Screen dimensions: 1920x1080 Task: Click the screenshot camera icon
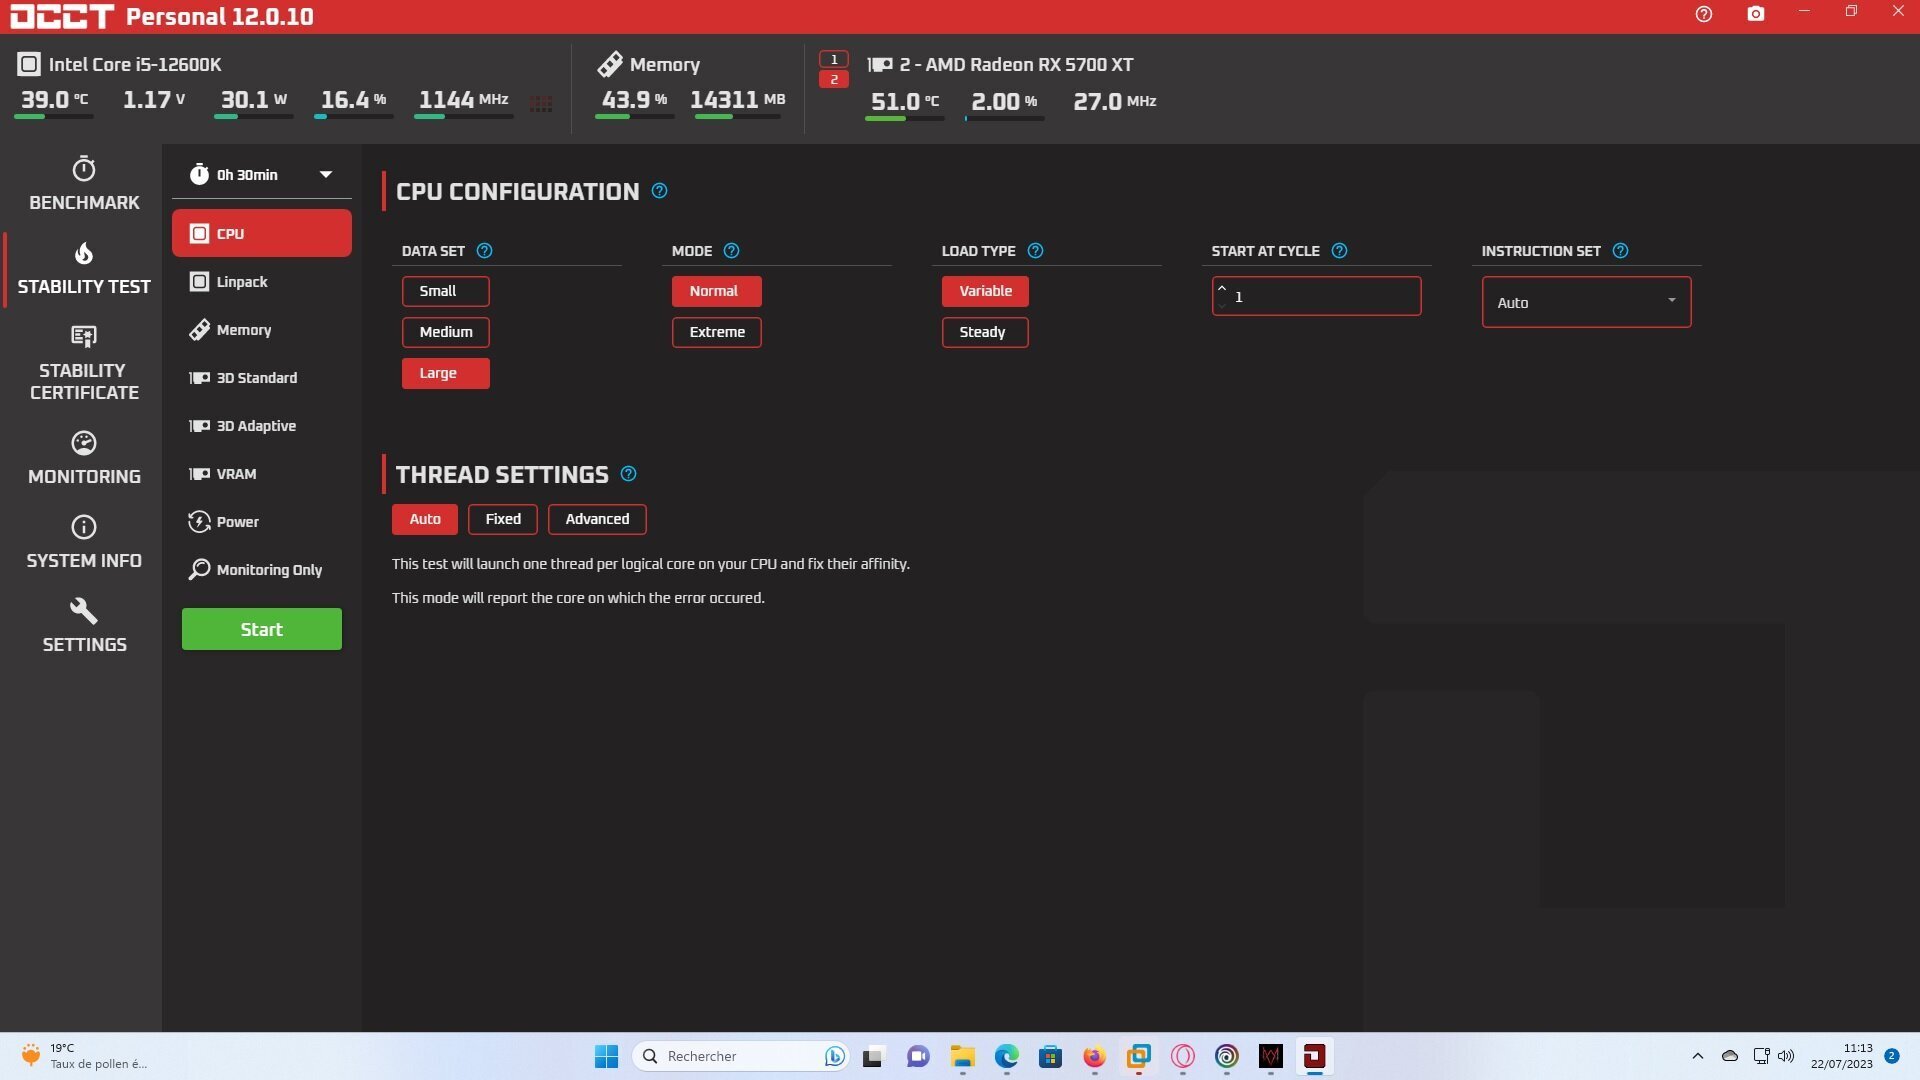point(1756,14)
